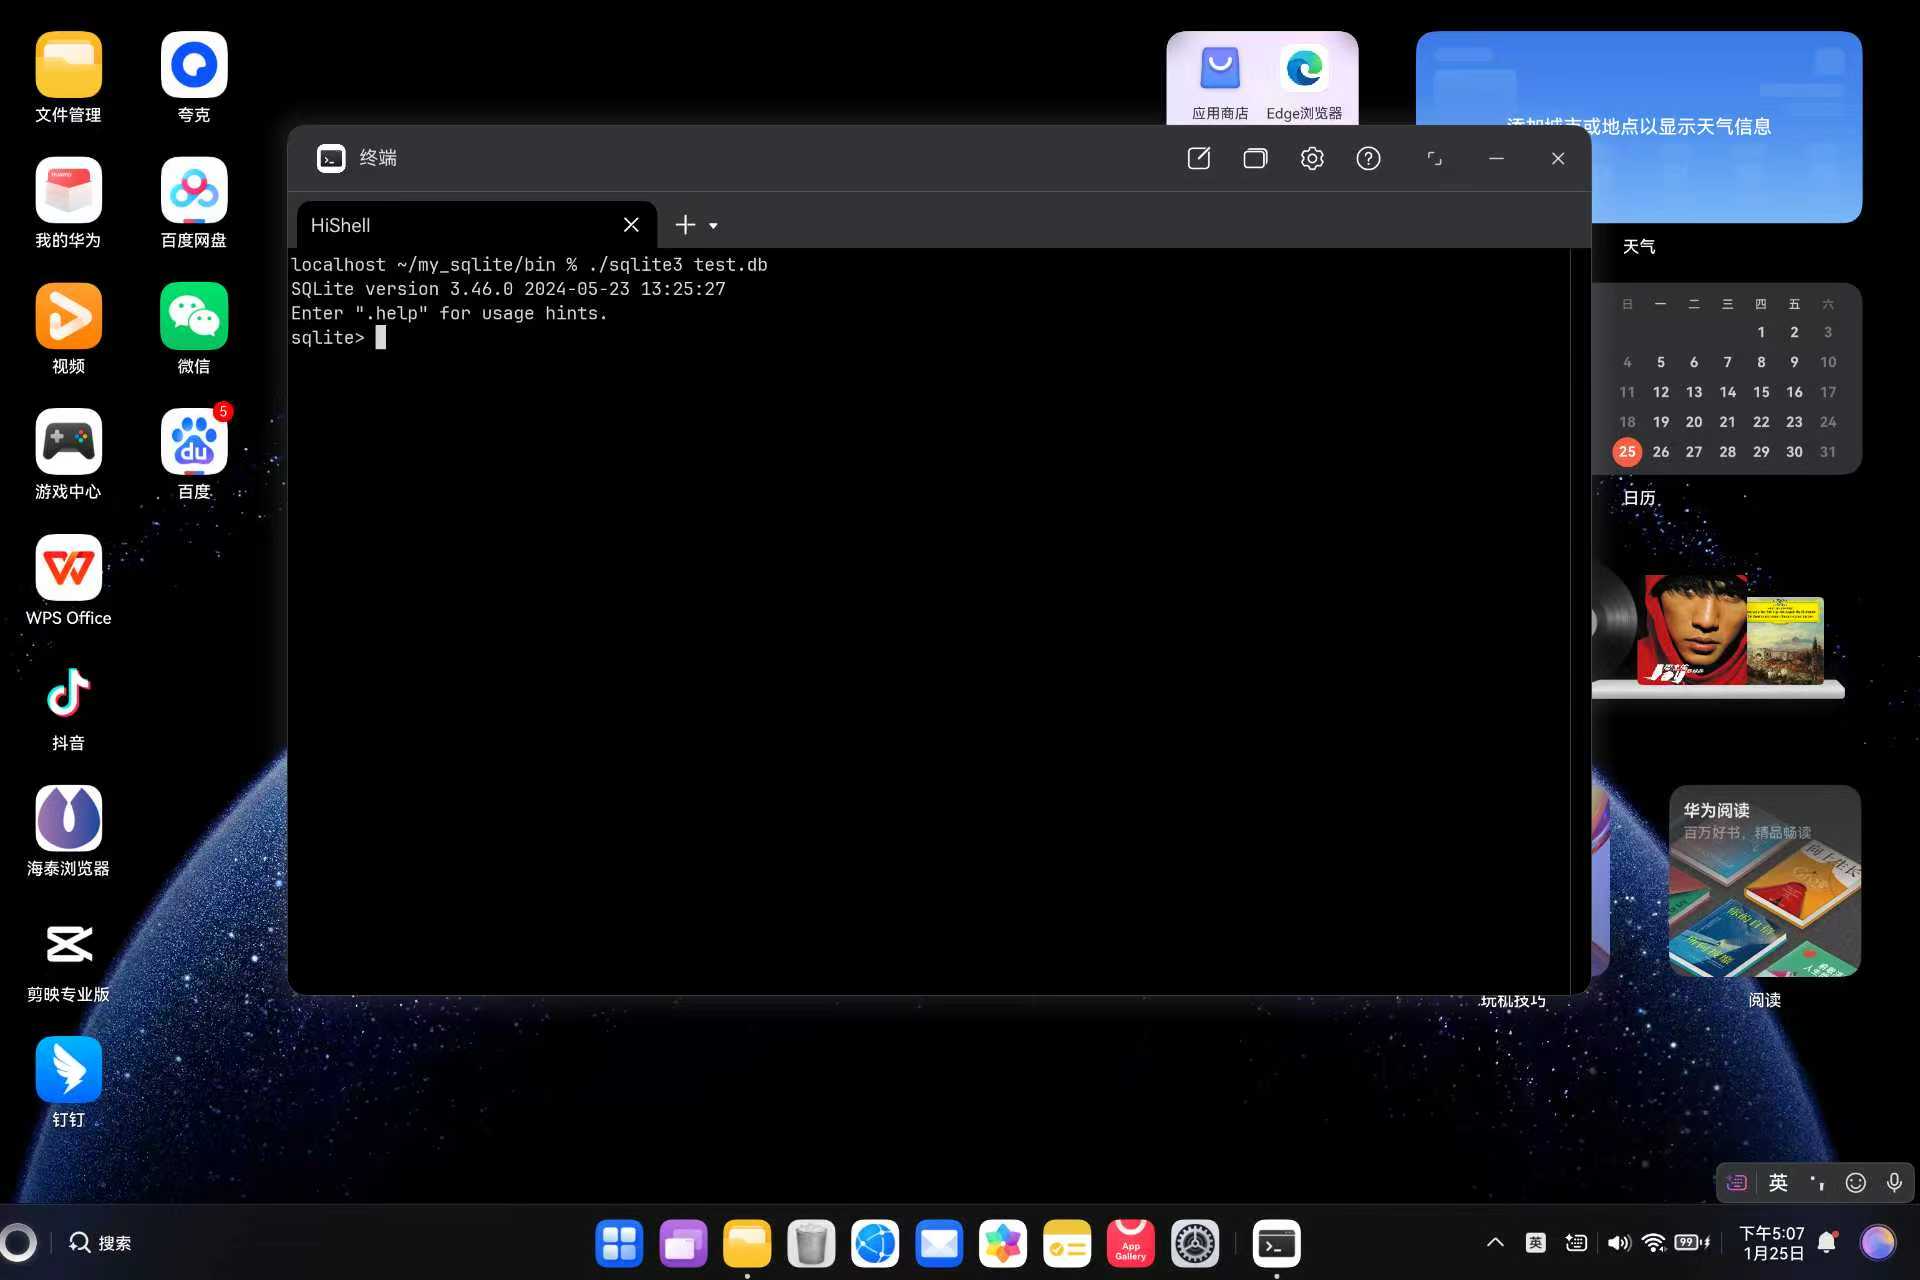1920x1280 pixels.
Task: Click the multi-window icon in terminal header
Action: coord(1255,158)
